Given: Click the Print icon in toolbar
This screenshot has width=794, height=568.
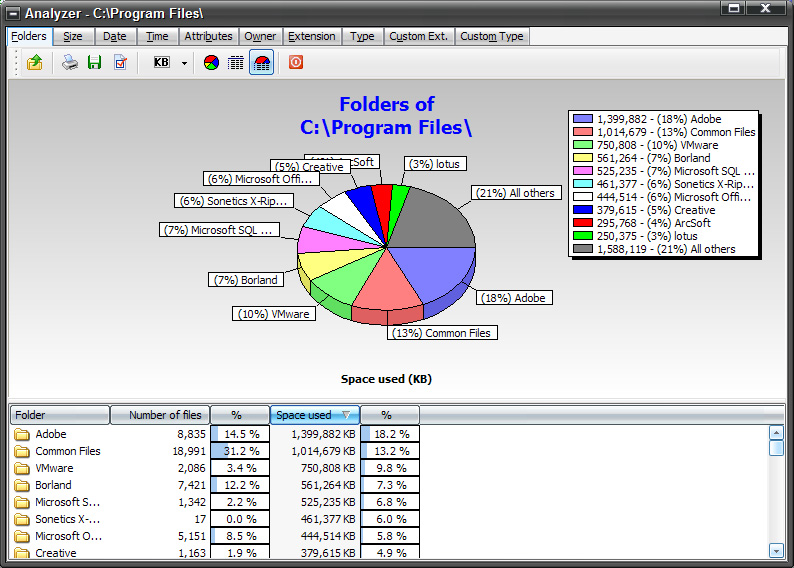Looking at the screenshot, I should [x=70, y=63].
